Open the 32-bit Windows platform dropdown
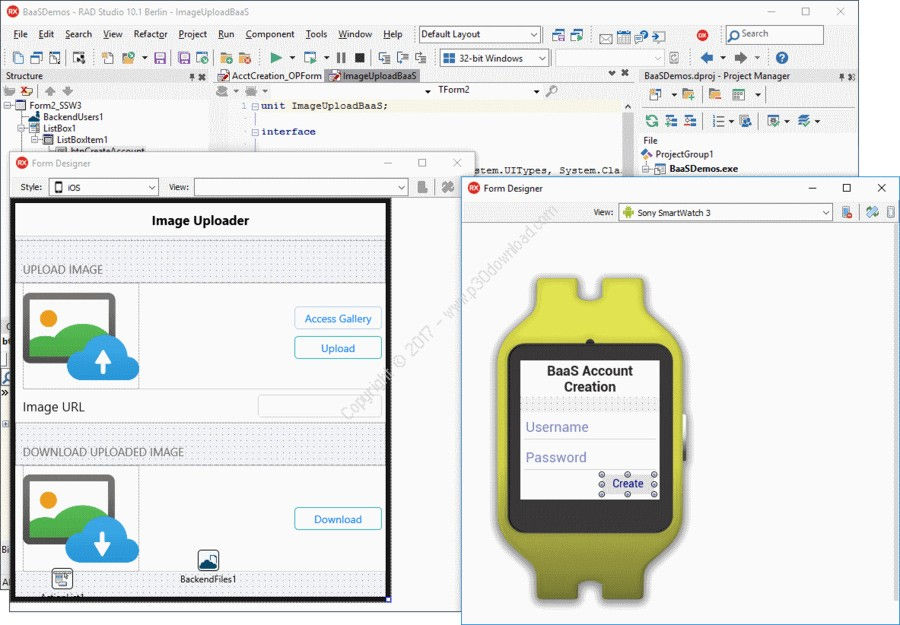 tap(542, 59)
